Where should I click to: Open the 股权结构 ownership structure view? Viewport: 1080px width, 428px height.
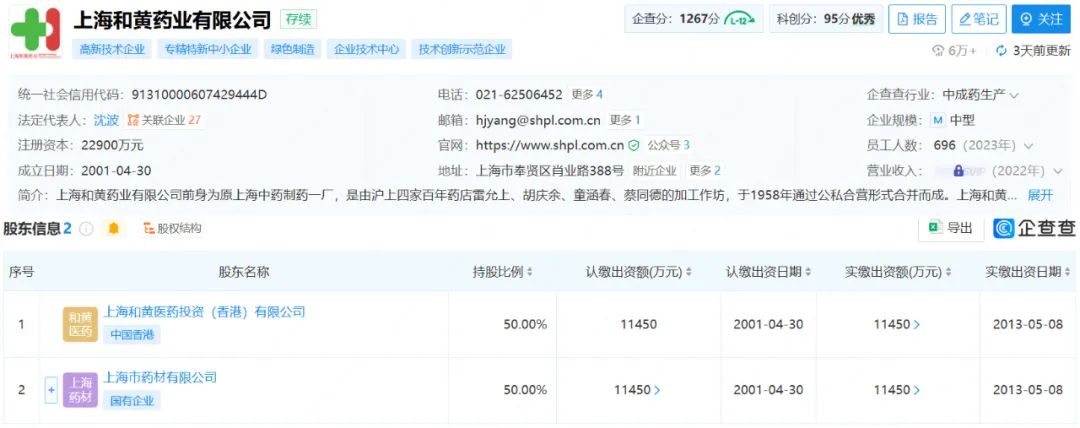pyautogui.click(x=172, y=229)
